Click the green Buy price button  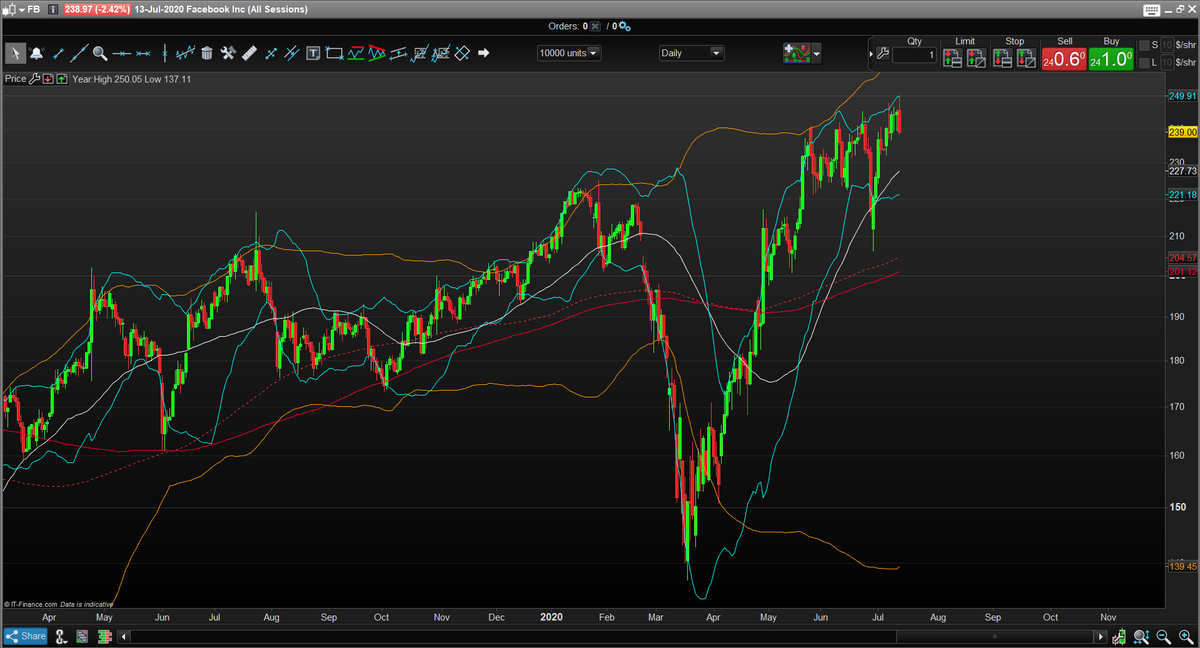1111,59
